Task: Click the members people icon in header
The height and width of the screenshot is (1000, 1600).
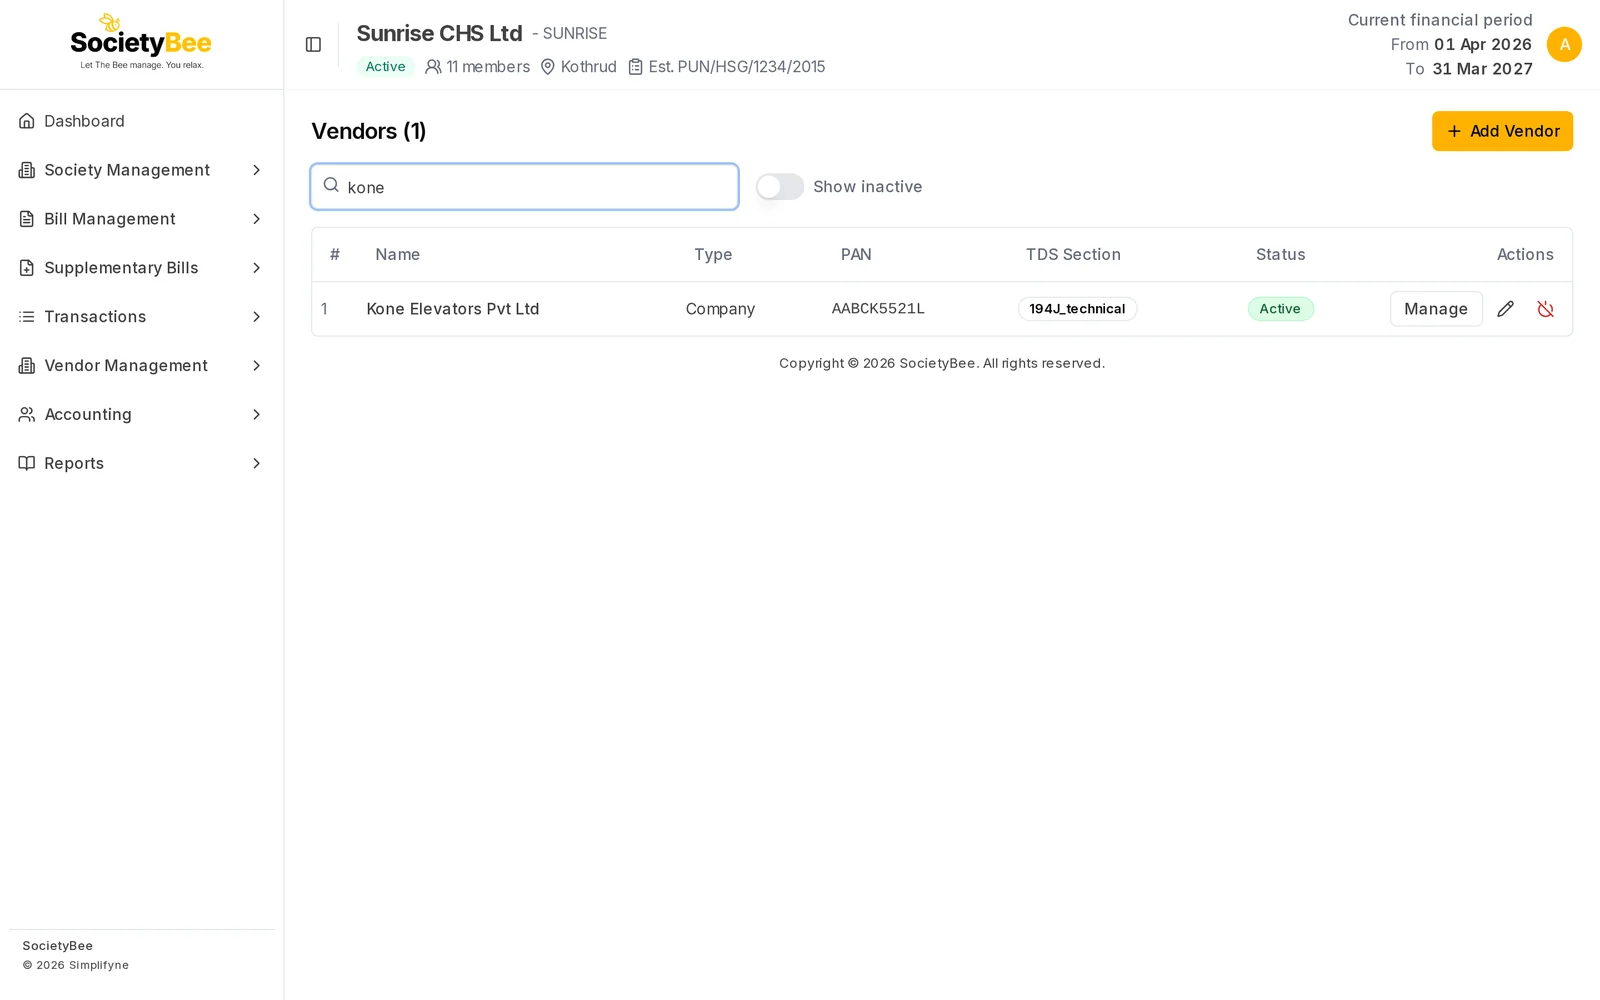Action: pos(433,67)
